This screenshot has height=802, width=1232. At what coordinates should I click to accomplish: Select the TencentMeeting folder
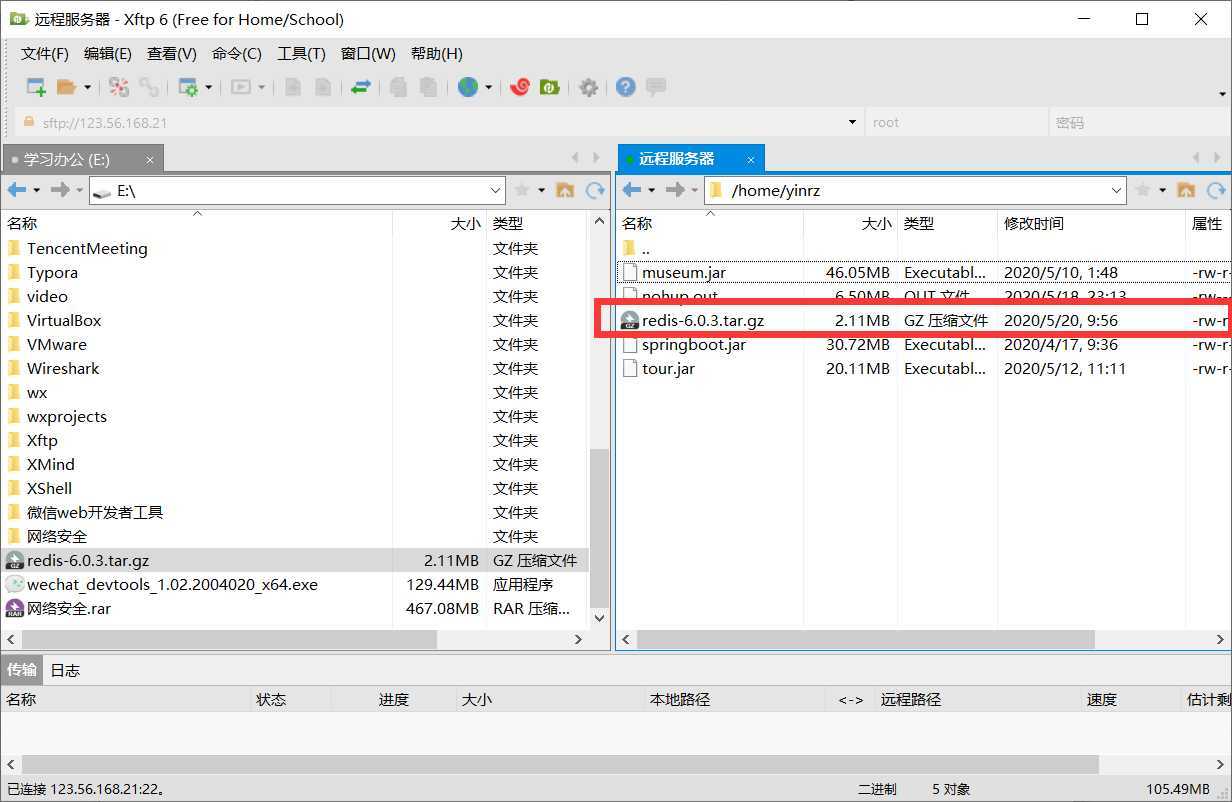87,248
